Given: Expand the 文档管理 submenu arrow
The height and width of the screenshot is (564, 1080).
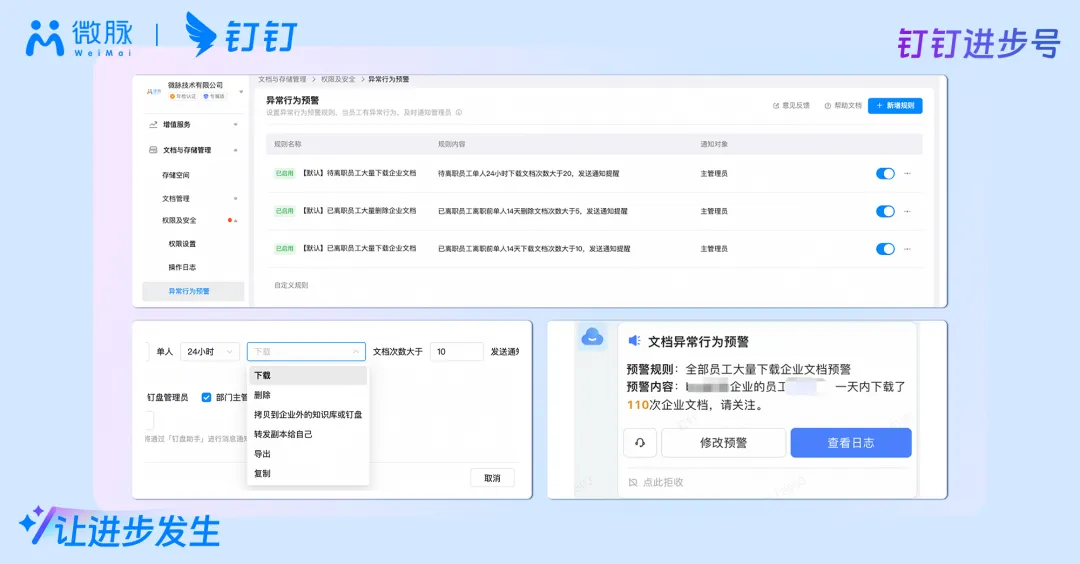Looking at the screenshot, I should coord(236,198).
